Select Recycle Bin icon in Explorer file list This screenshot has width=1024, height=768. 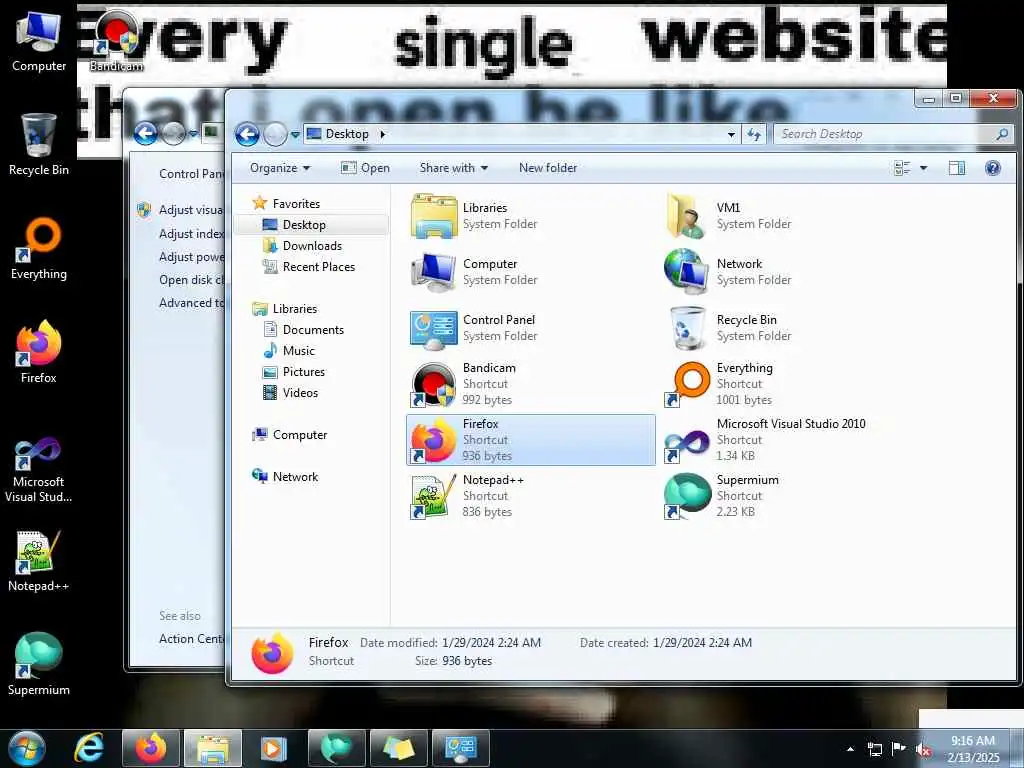point(688,328)
